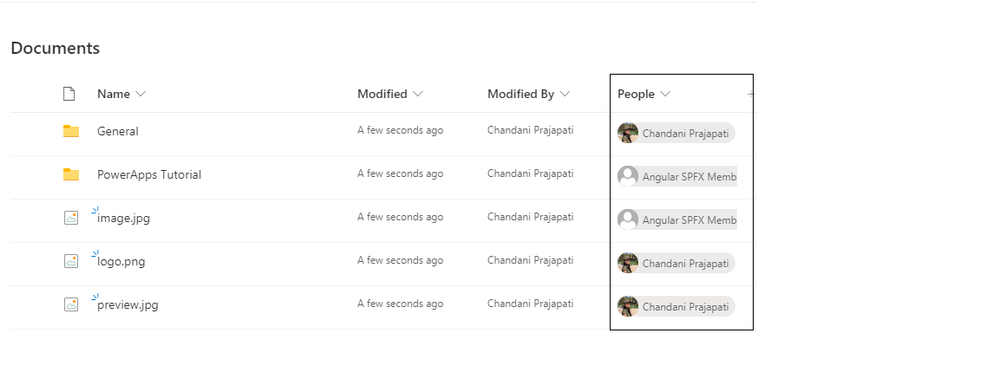Click the PowerApps Tutorial folder icon

pos(71,175)
